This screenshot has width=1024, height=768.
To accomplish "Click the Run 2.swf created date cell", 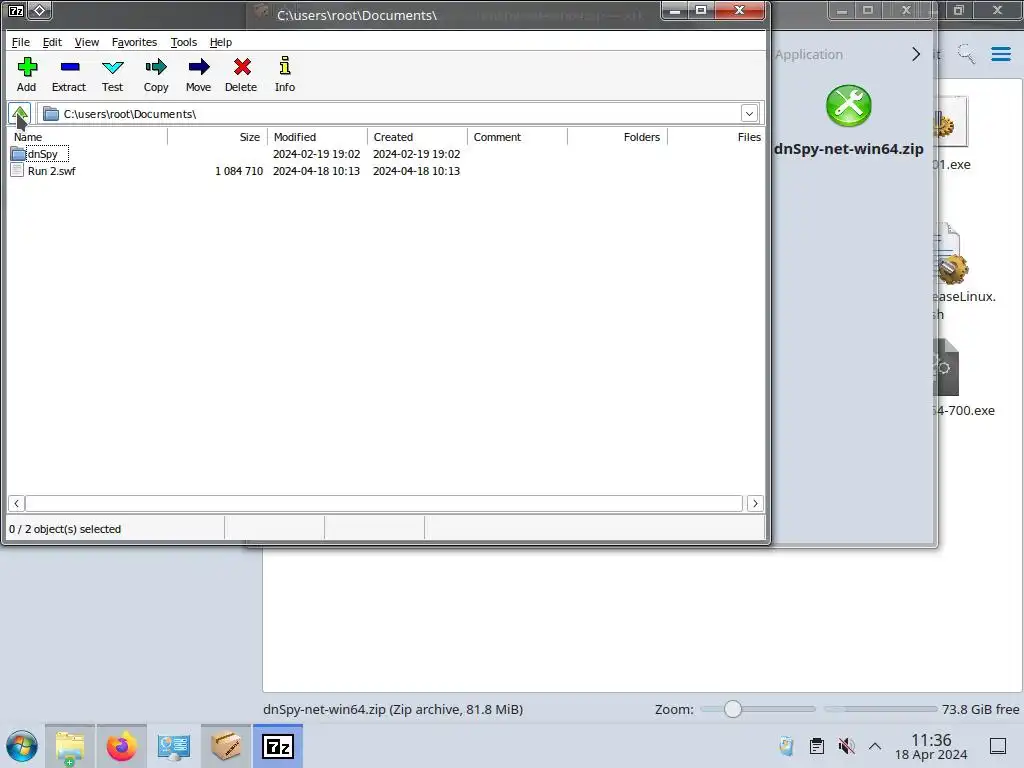I will tap(417, 171).
